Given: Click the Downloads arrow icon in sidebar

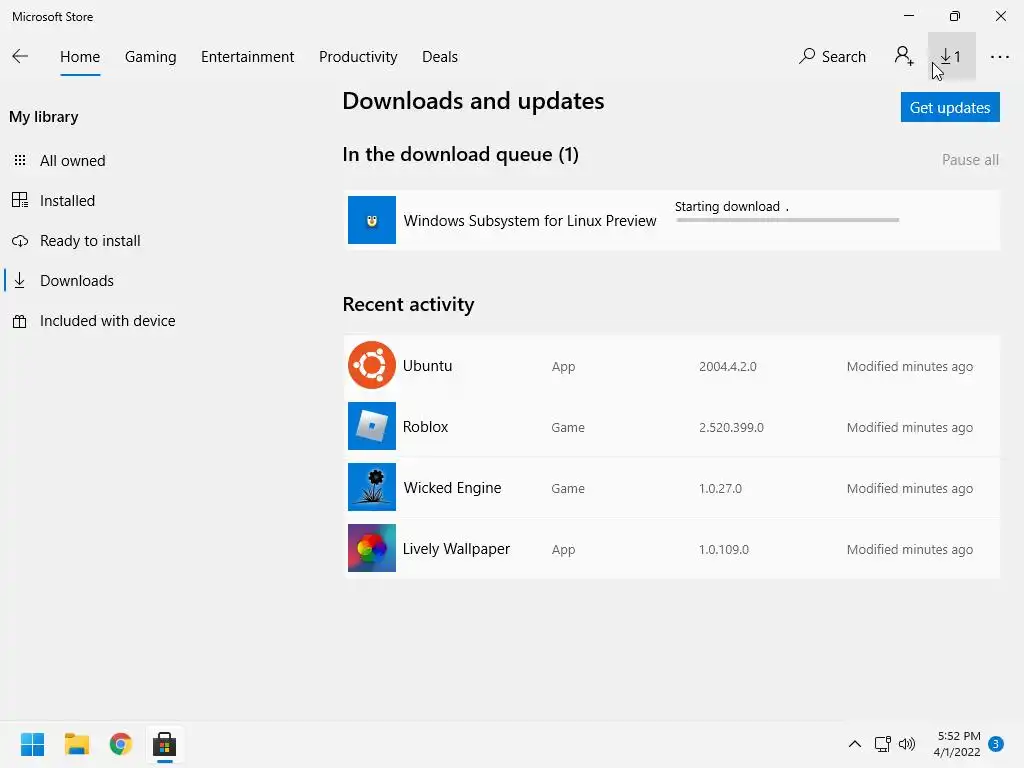Looking at the screenshot, I should [20, 281].
